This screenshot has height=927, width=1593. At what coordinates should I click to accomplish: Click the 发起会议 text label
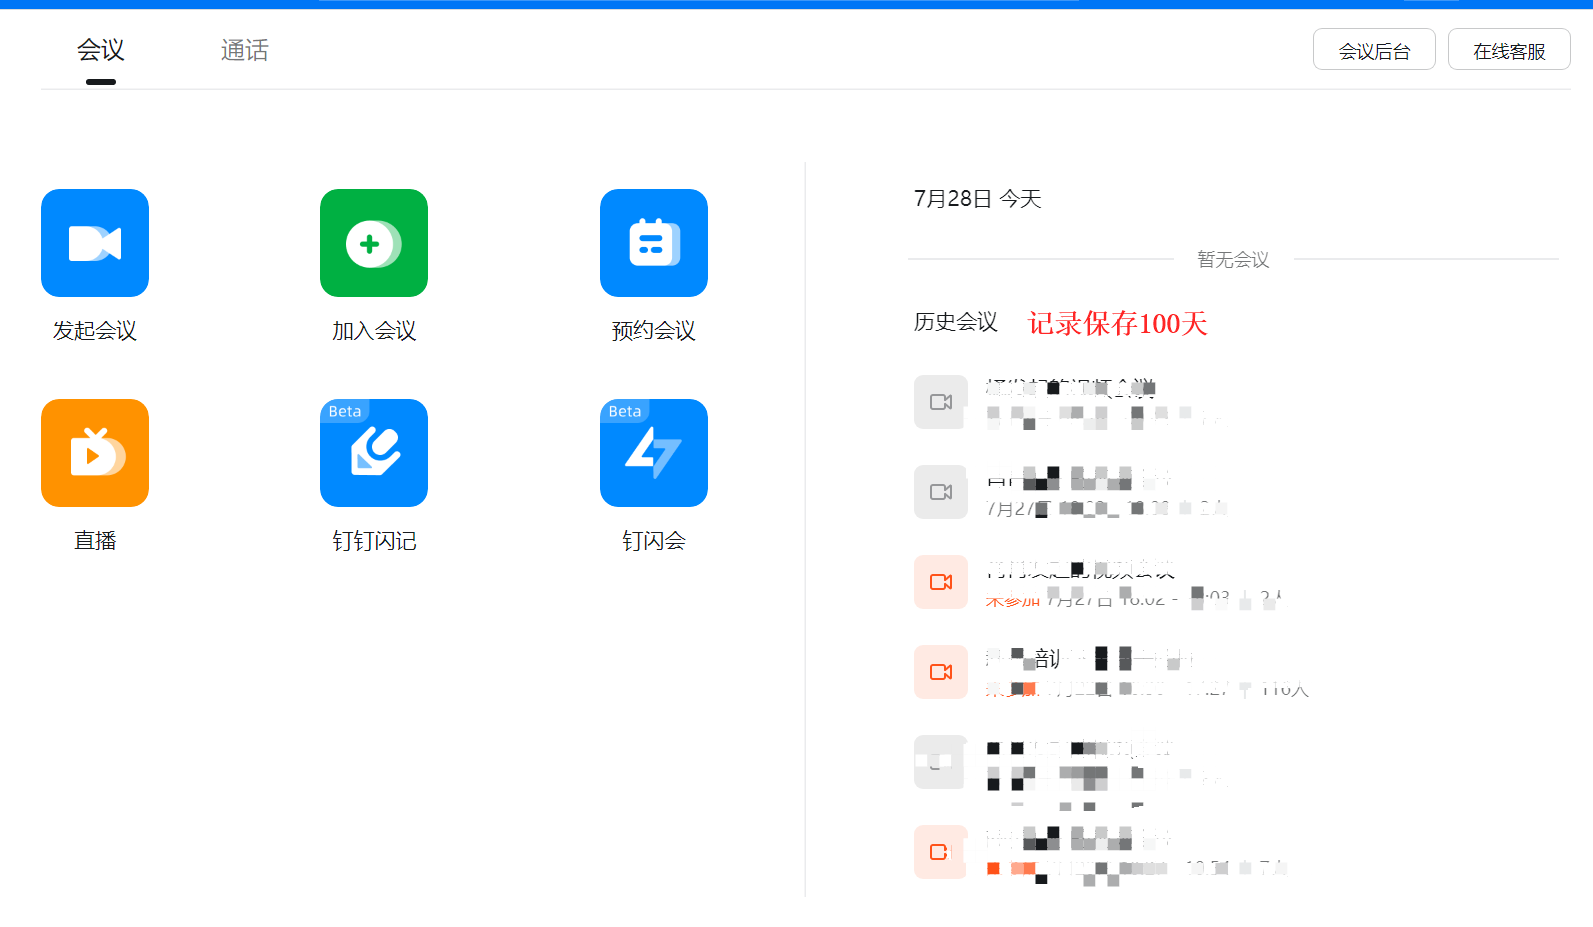(95, 331)
